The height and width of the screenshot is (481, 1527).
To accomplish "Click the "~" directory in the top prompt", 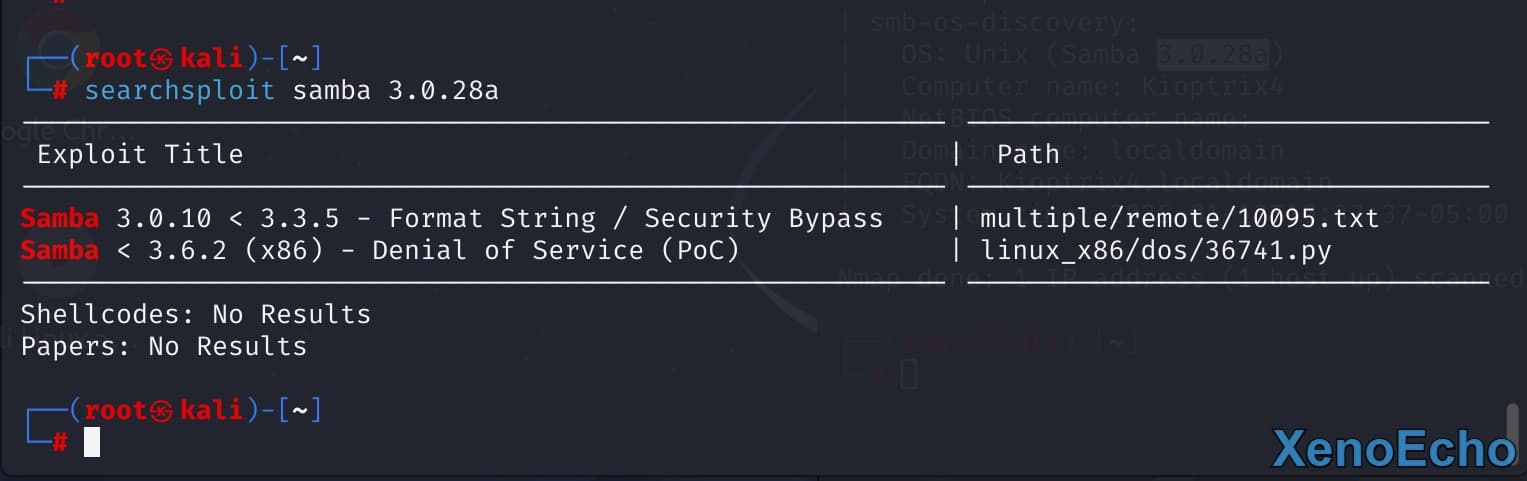I will 300,58.
